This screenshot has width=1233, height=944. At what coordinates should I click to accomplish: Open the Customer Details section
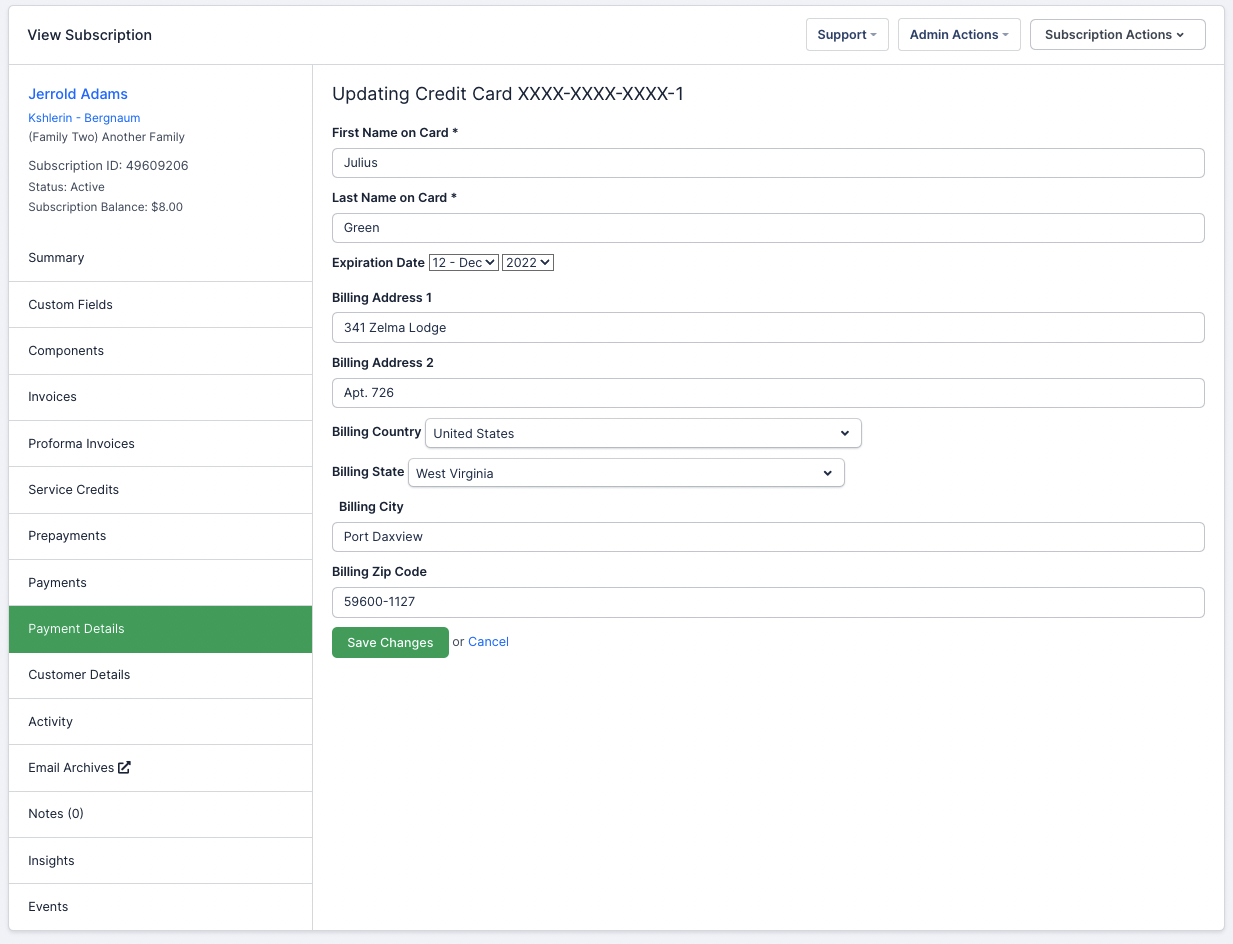(x=79, y=675)
